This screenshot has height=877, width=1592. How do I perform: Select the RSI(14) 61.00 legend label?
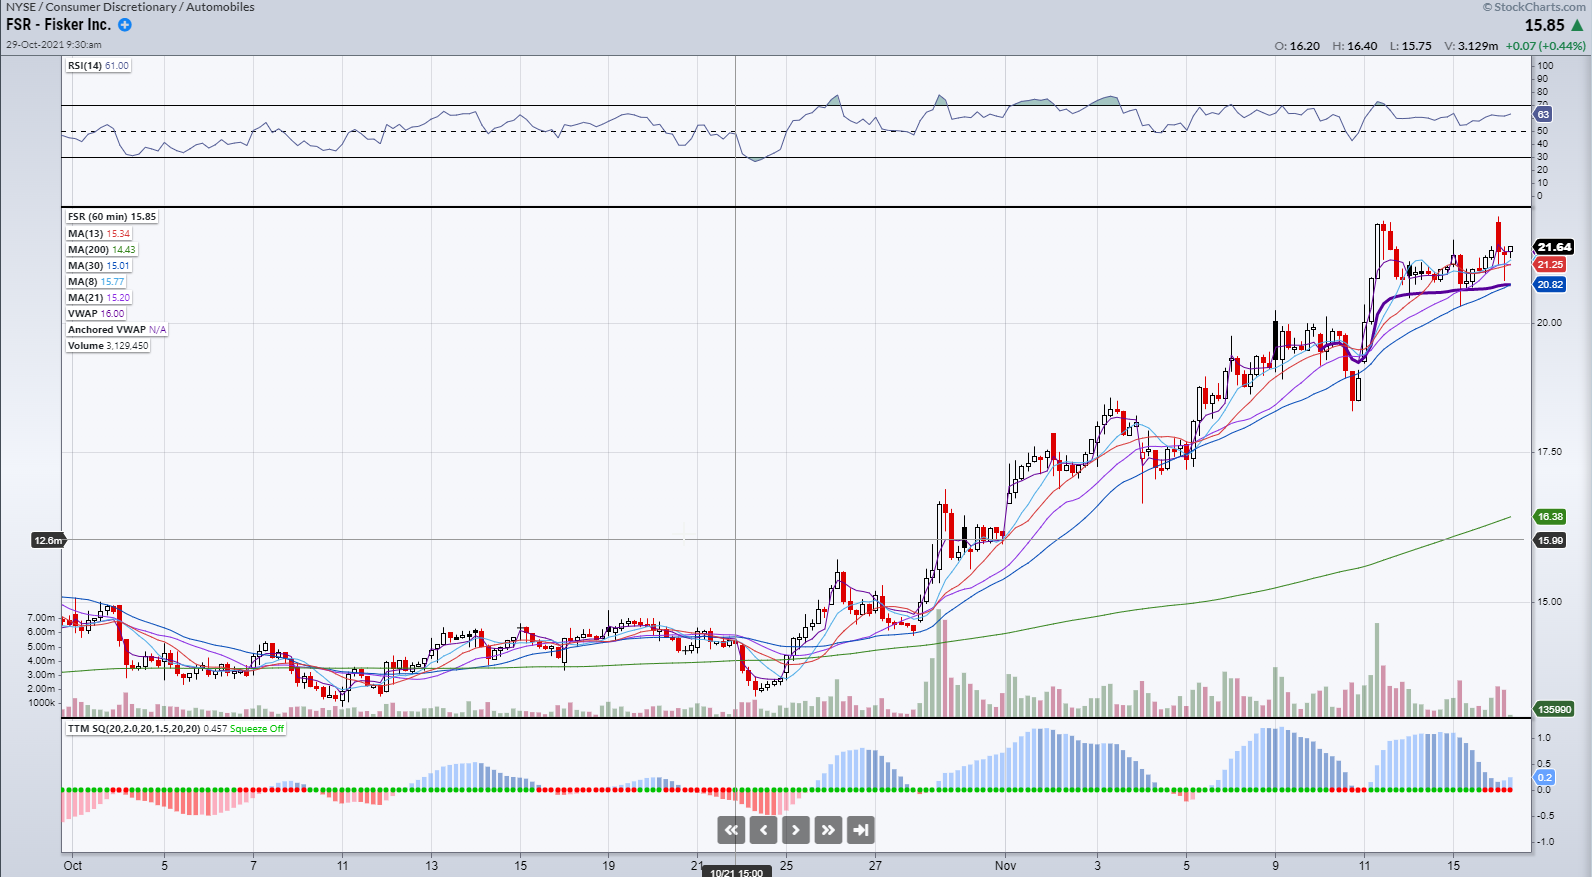coord(98,66)
